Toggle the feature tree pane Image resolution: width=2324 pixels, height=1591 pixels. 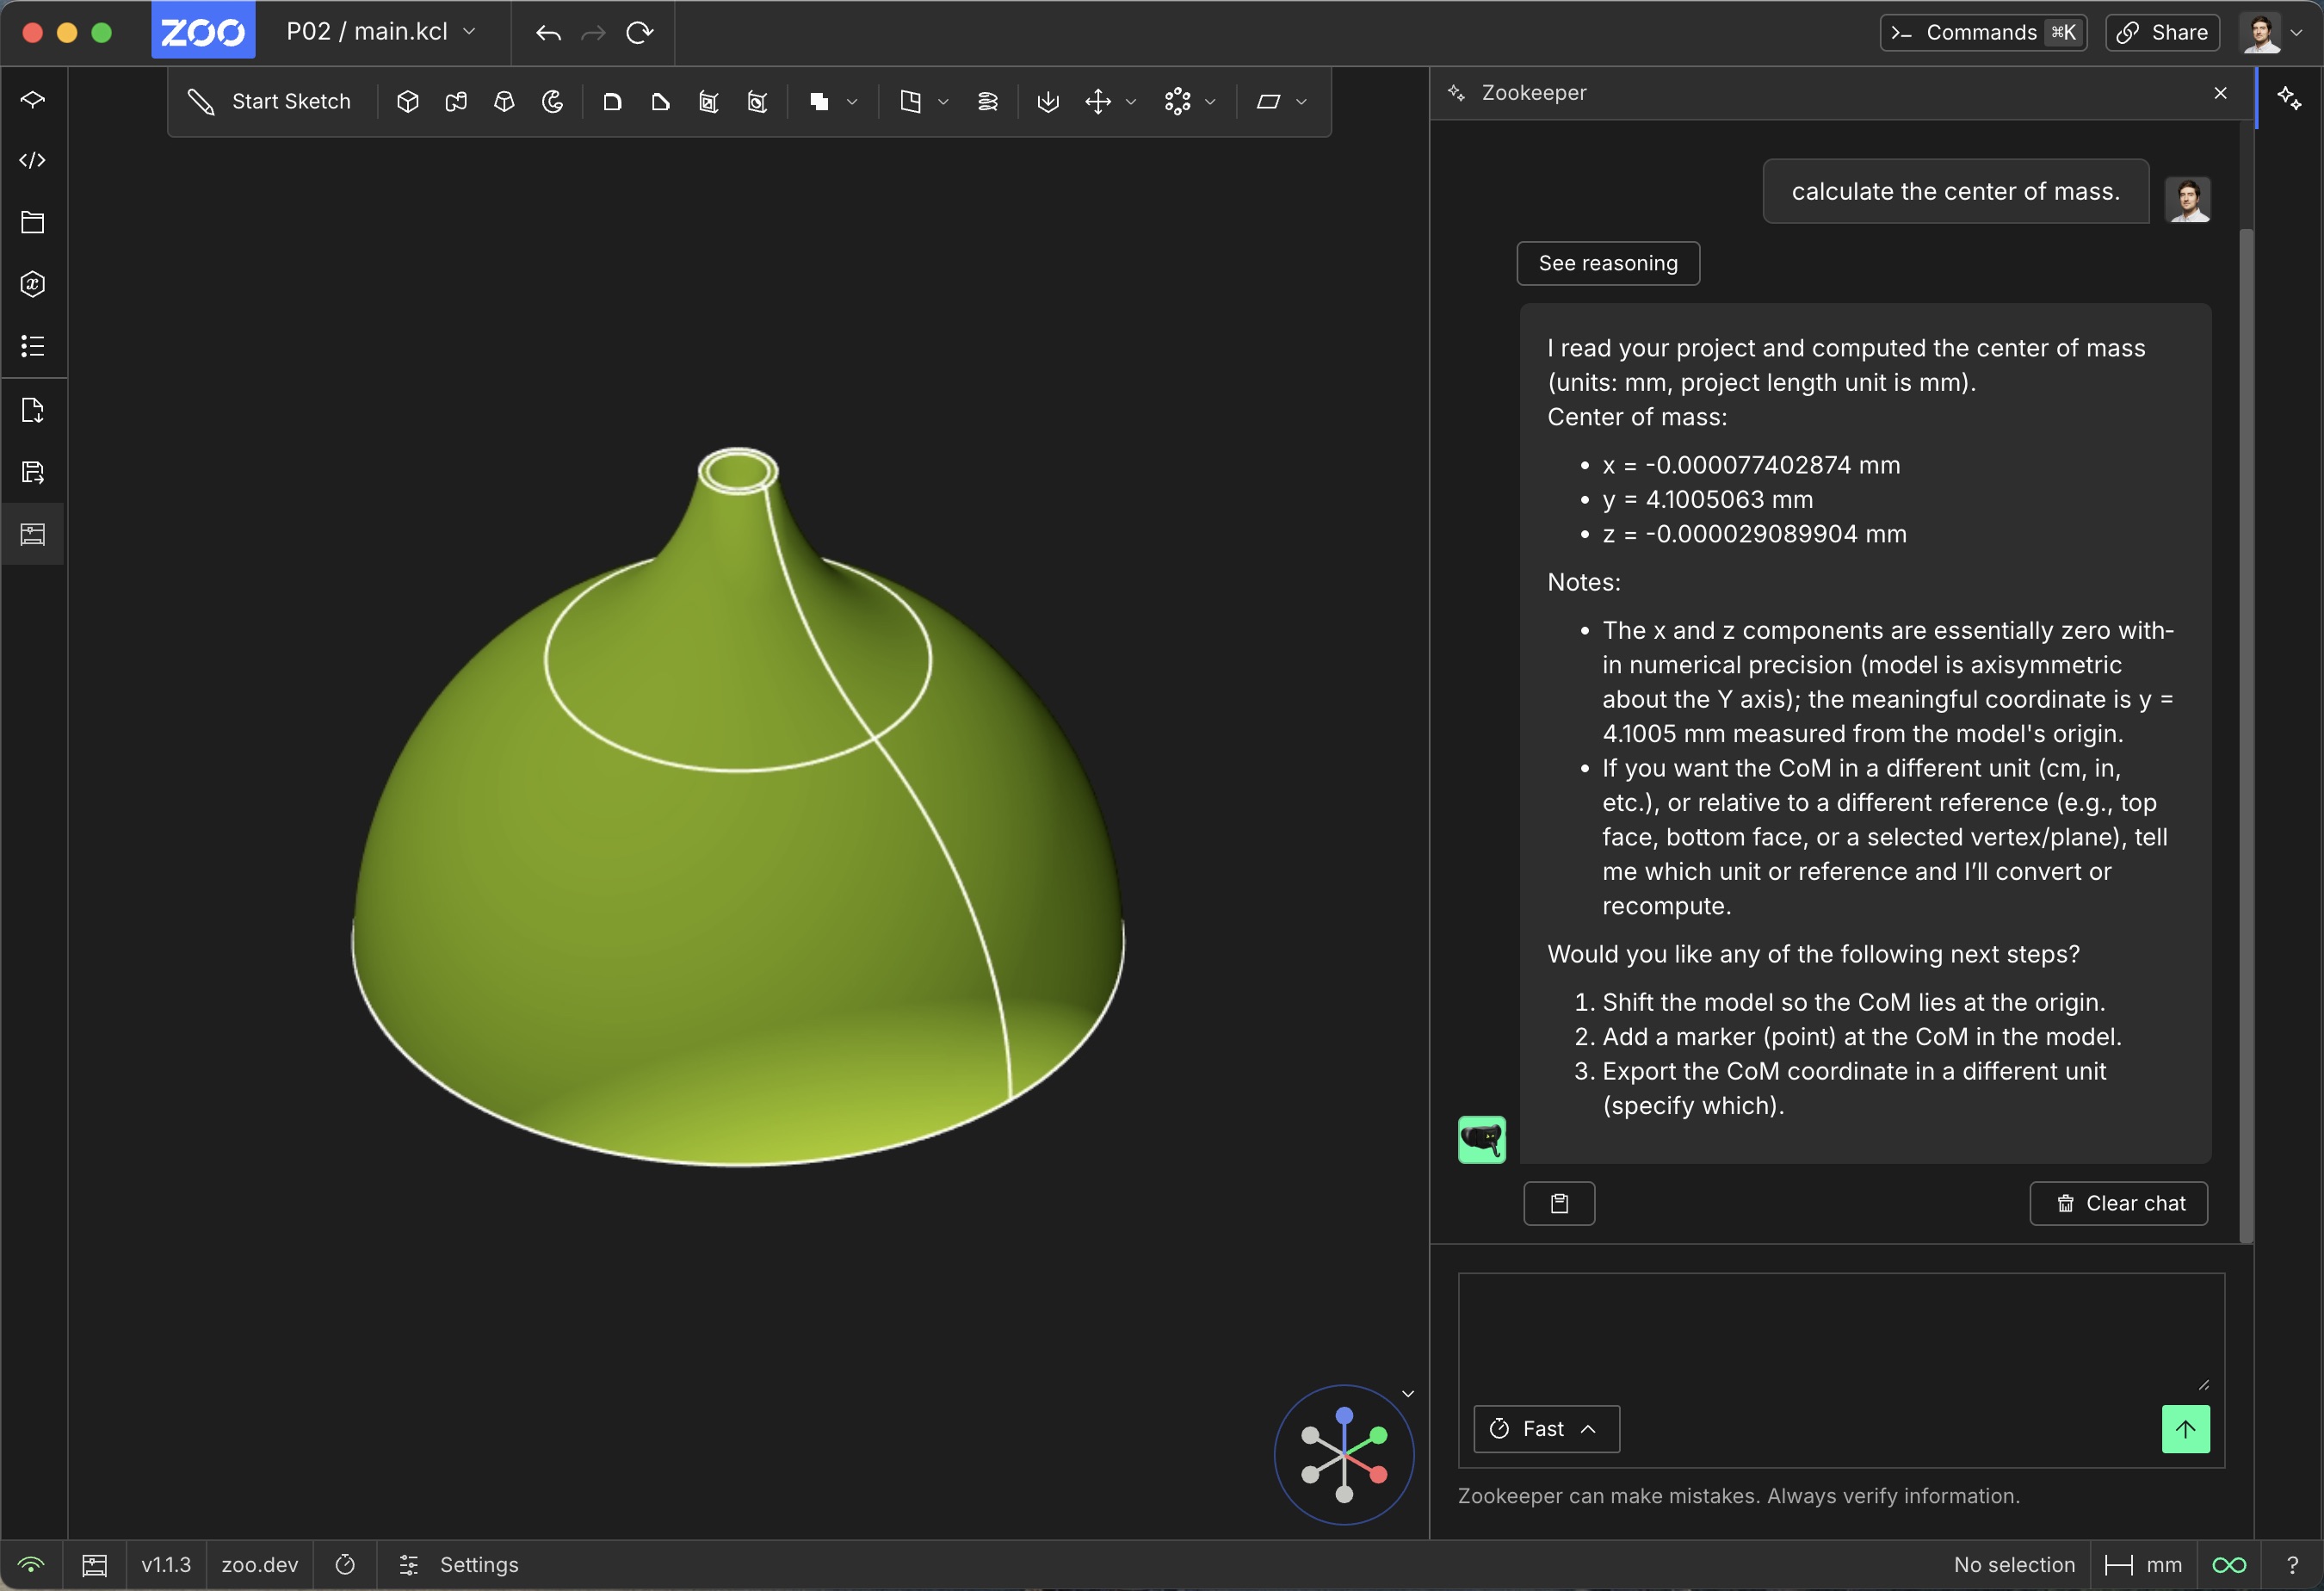(33, 99)
